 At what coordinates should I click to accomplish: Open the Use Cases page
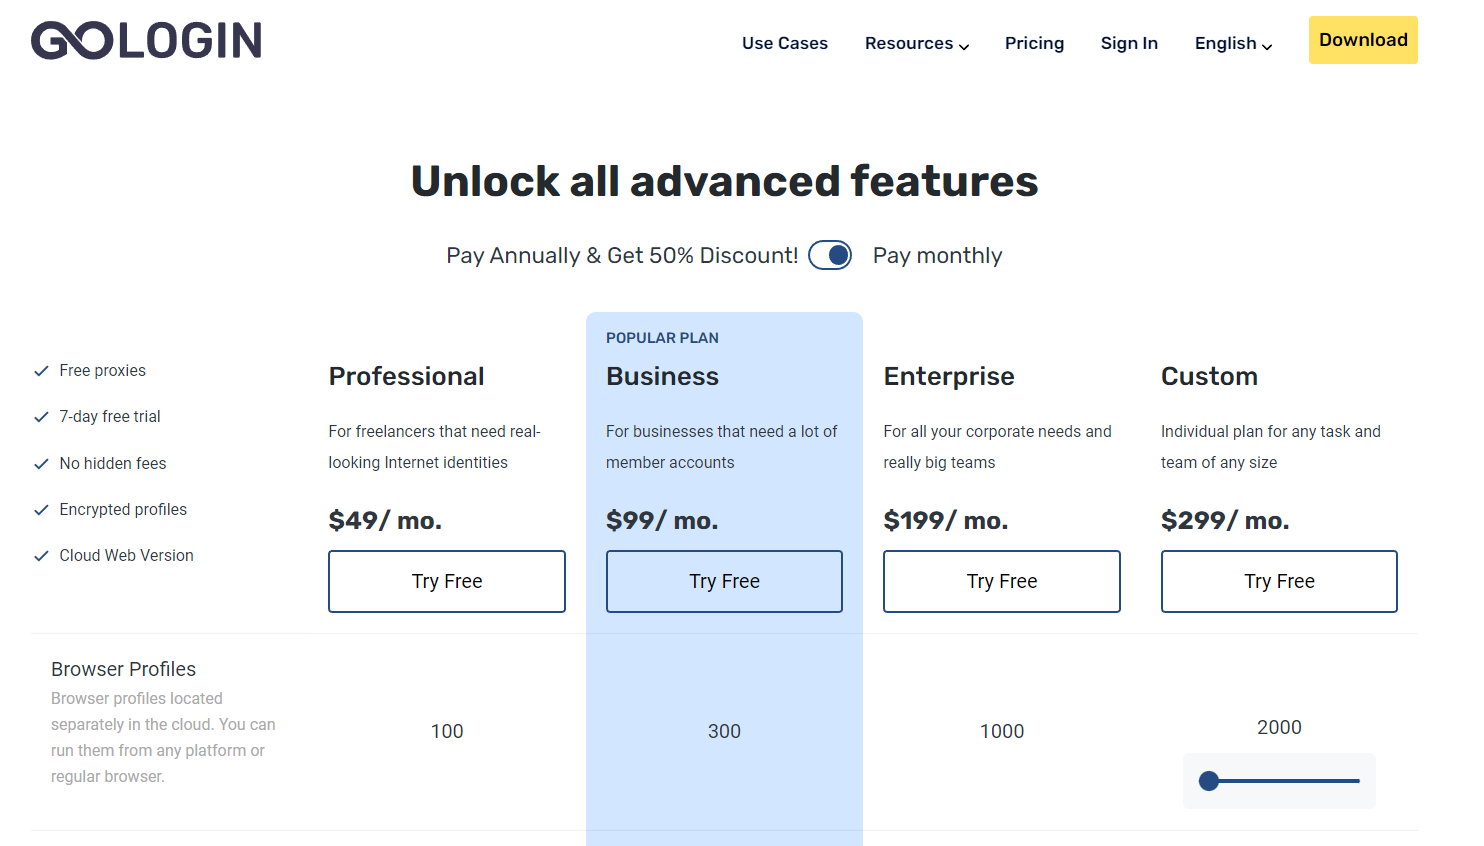[785, 44]
